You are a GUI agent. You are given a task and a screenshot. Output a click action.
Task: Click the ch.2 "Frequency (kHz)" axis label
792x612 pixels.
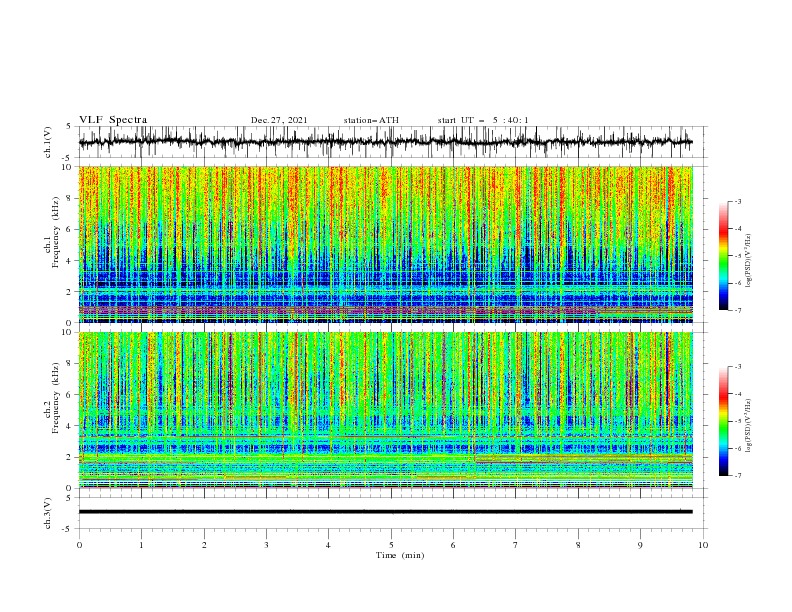56,398
